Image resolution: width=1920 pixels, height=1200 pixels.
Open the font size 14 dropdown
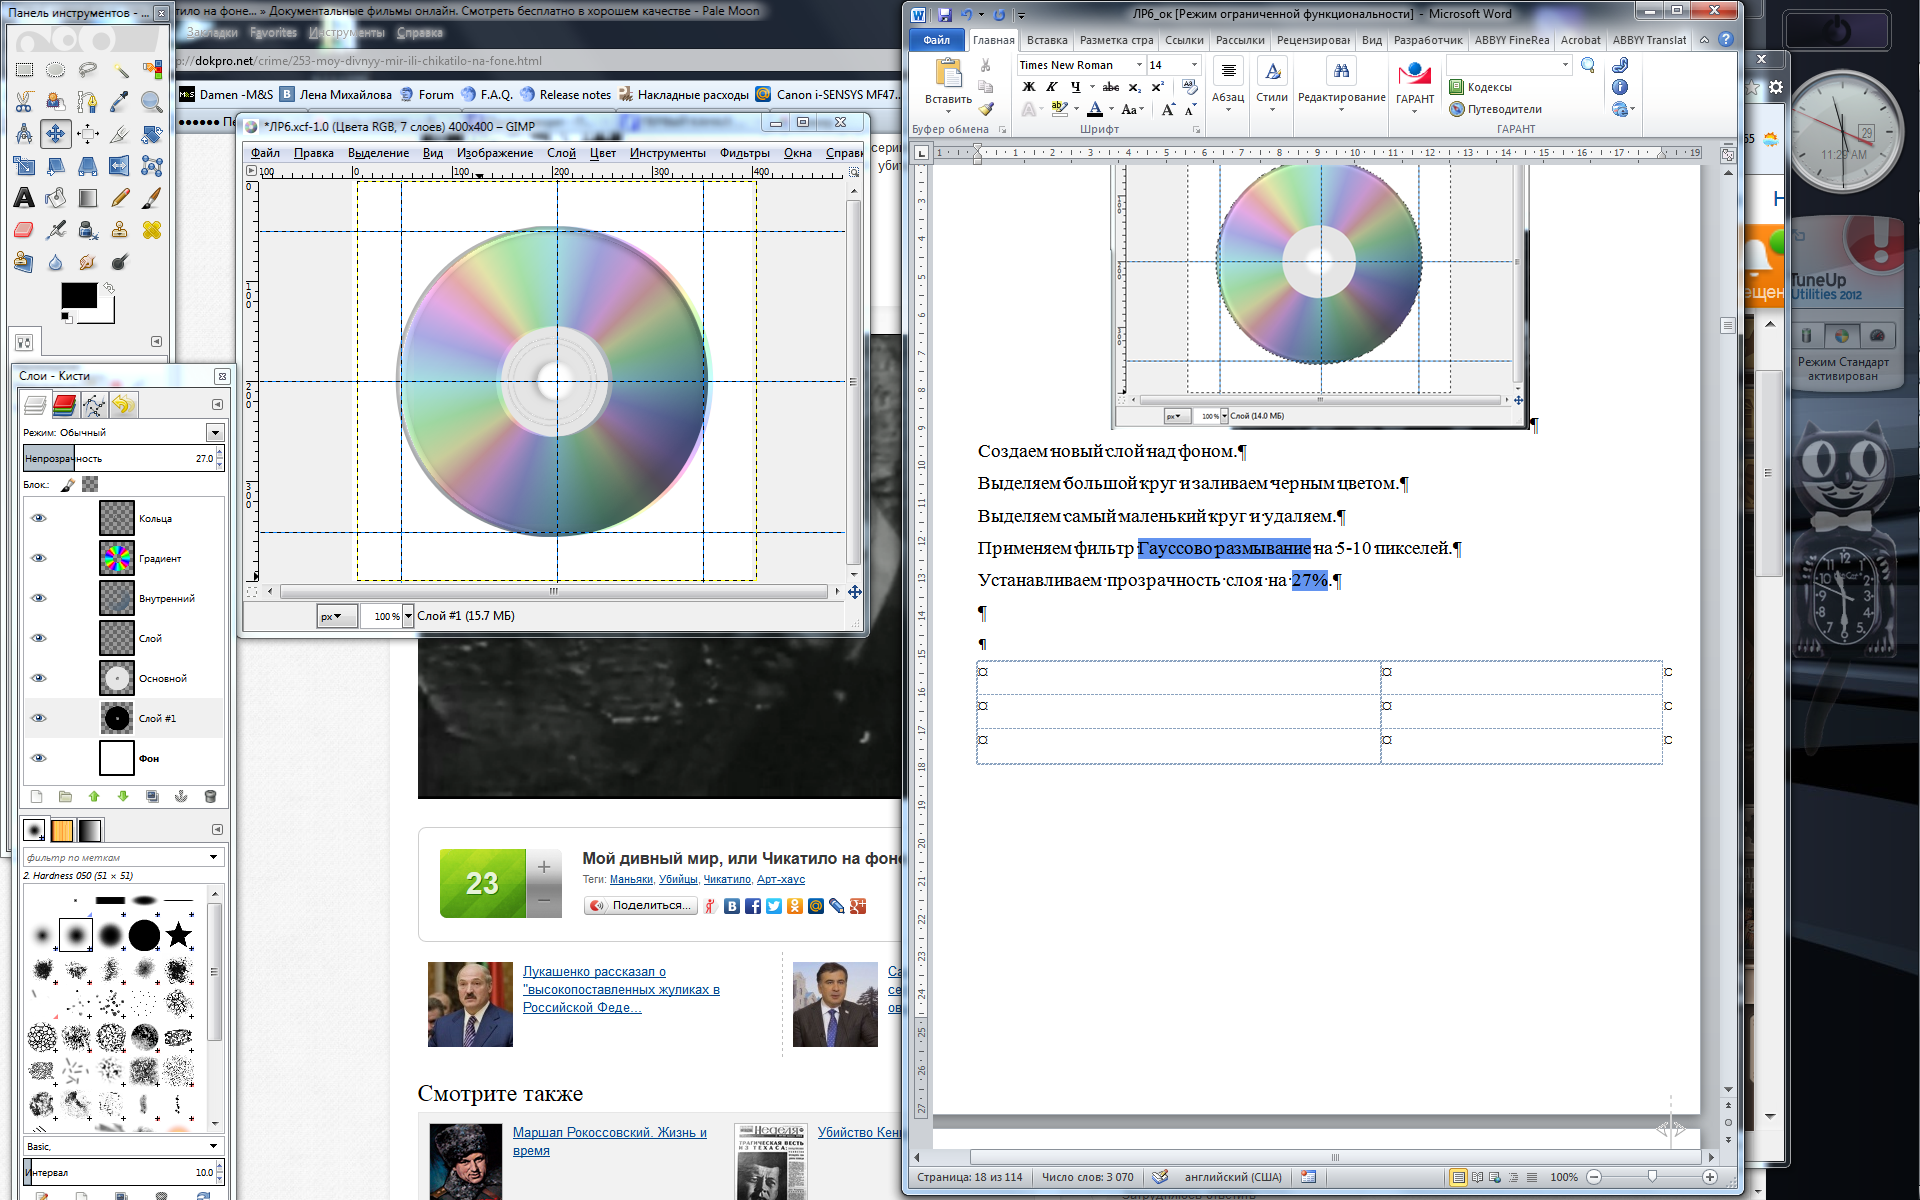(1194, 65)
